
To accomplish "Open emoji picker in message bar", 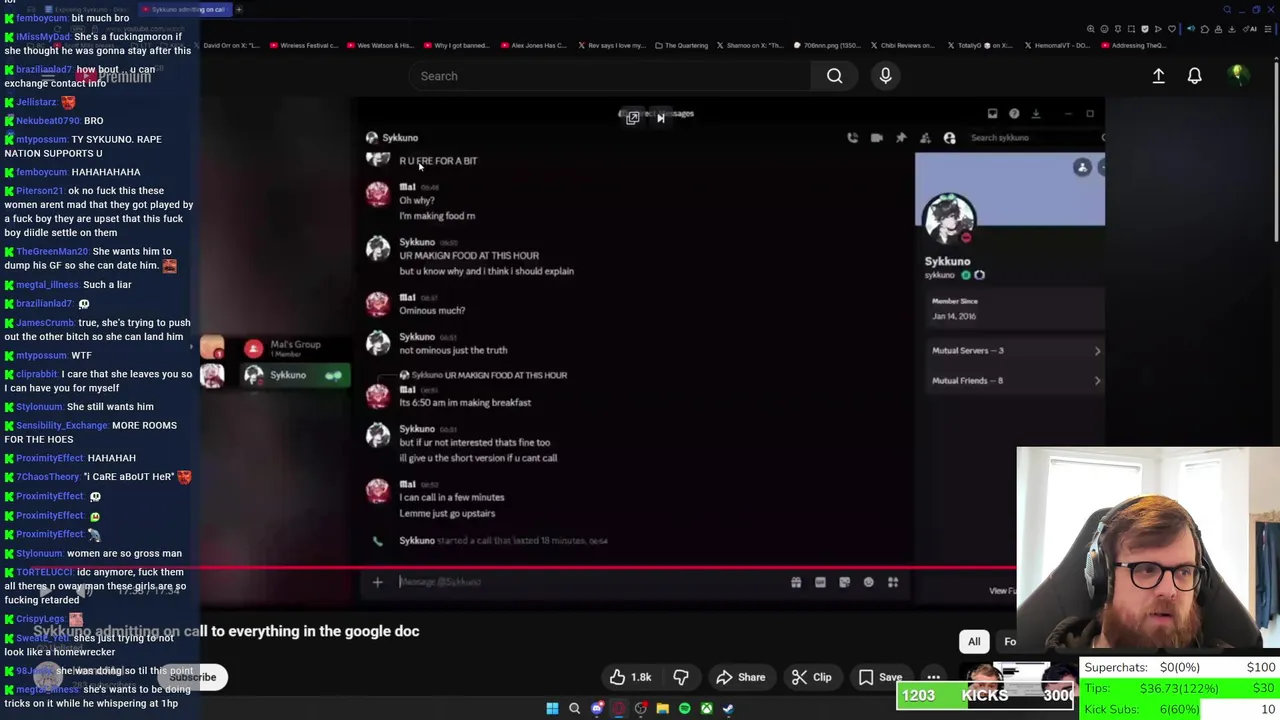I will (x=868, y=582).
